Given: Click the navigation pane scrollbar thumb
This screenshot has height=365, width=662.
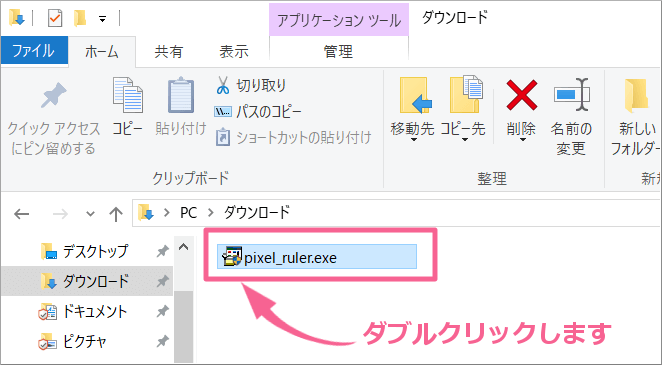Looking at the screenshot, I should [x=183, y=326].
